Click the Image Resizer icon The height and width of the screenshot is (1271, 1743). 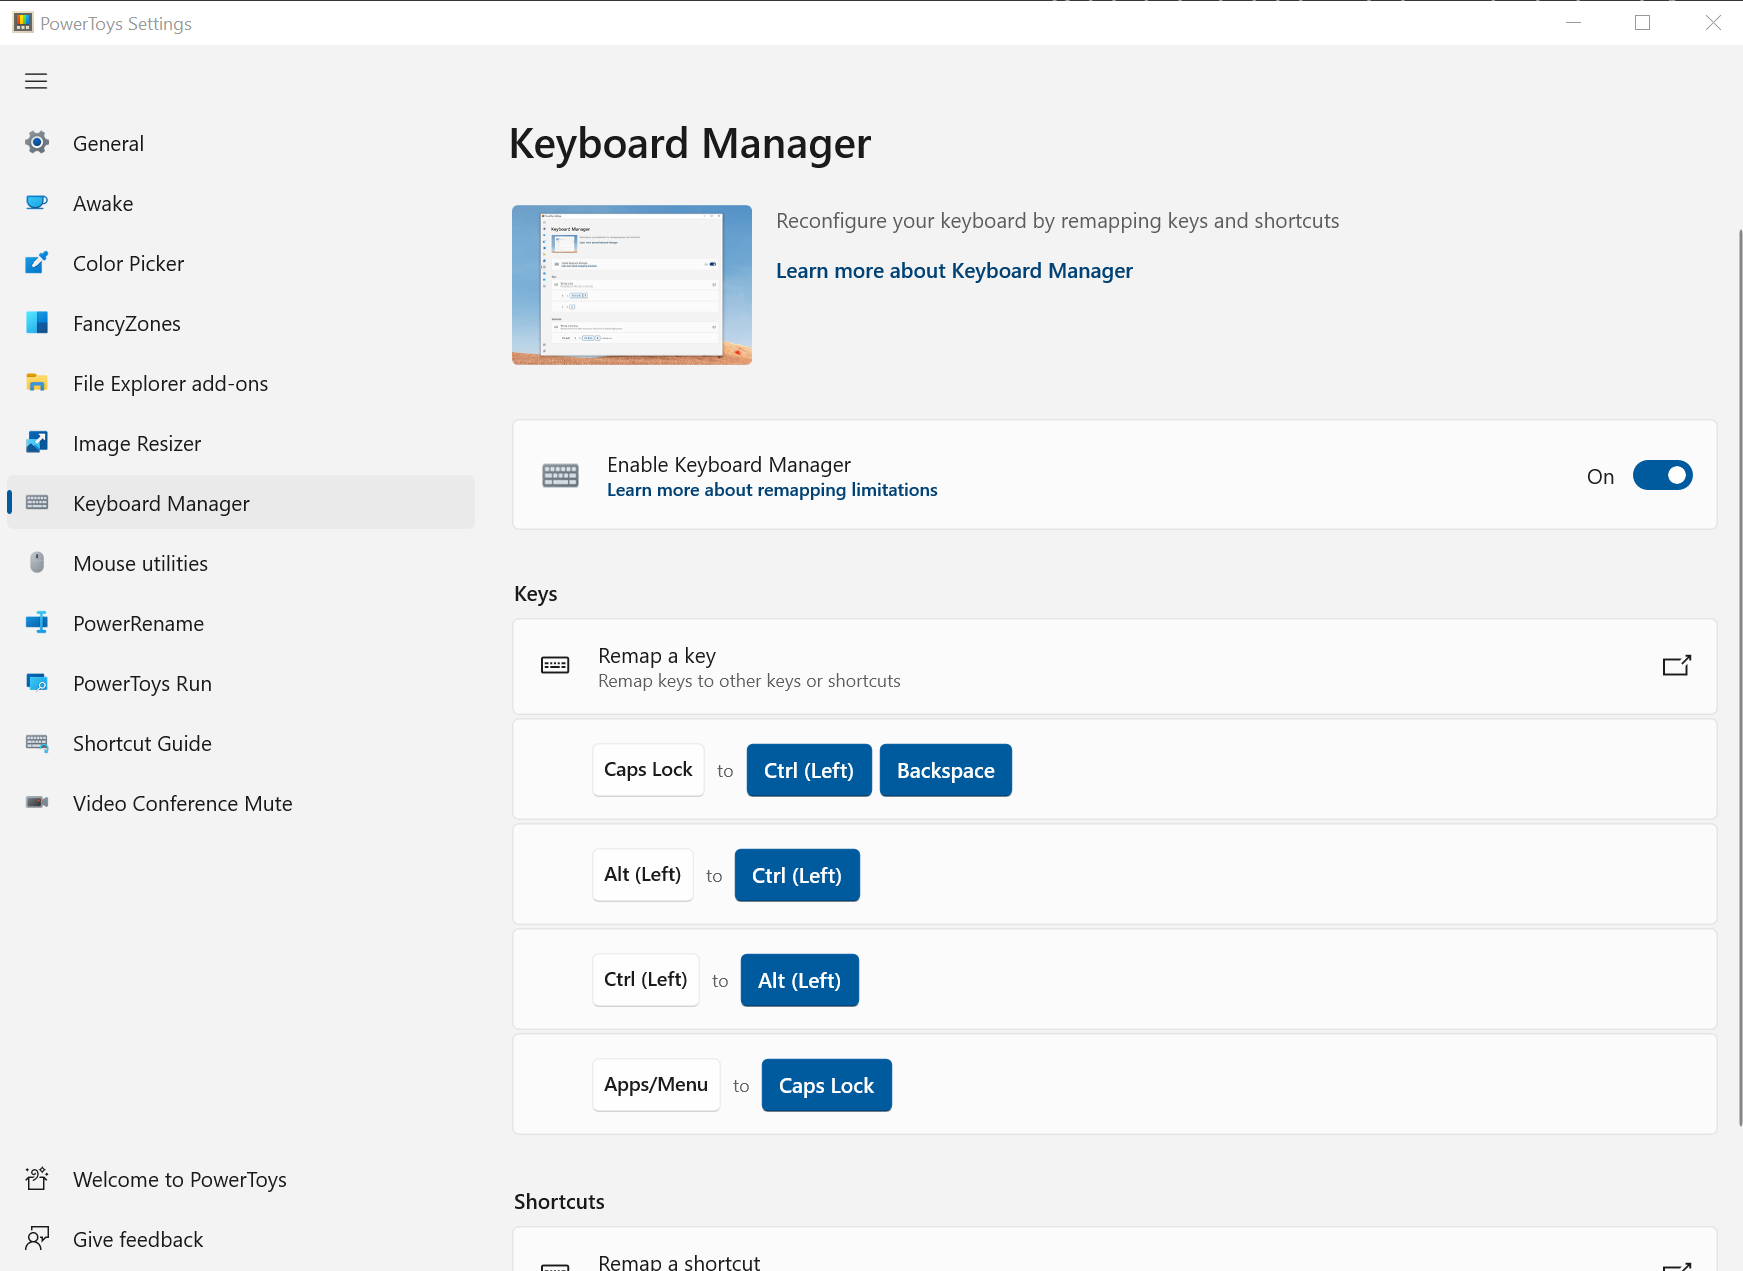point(37,443)
